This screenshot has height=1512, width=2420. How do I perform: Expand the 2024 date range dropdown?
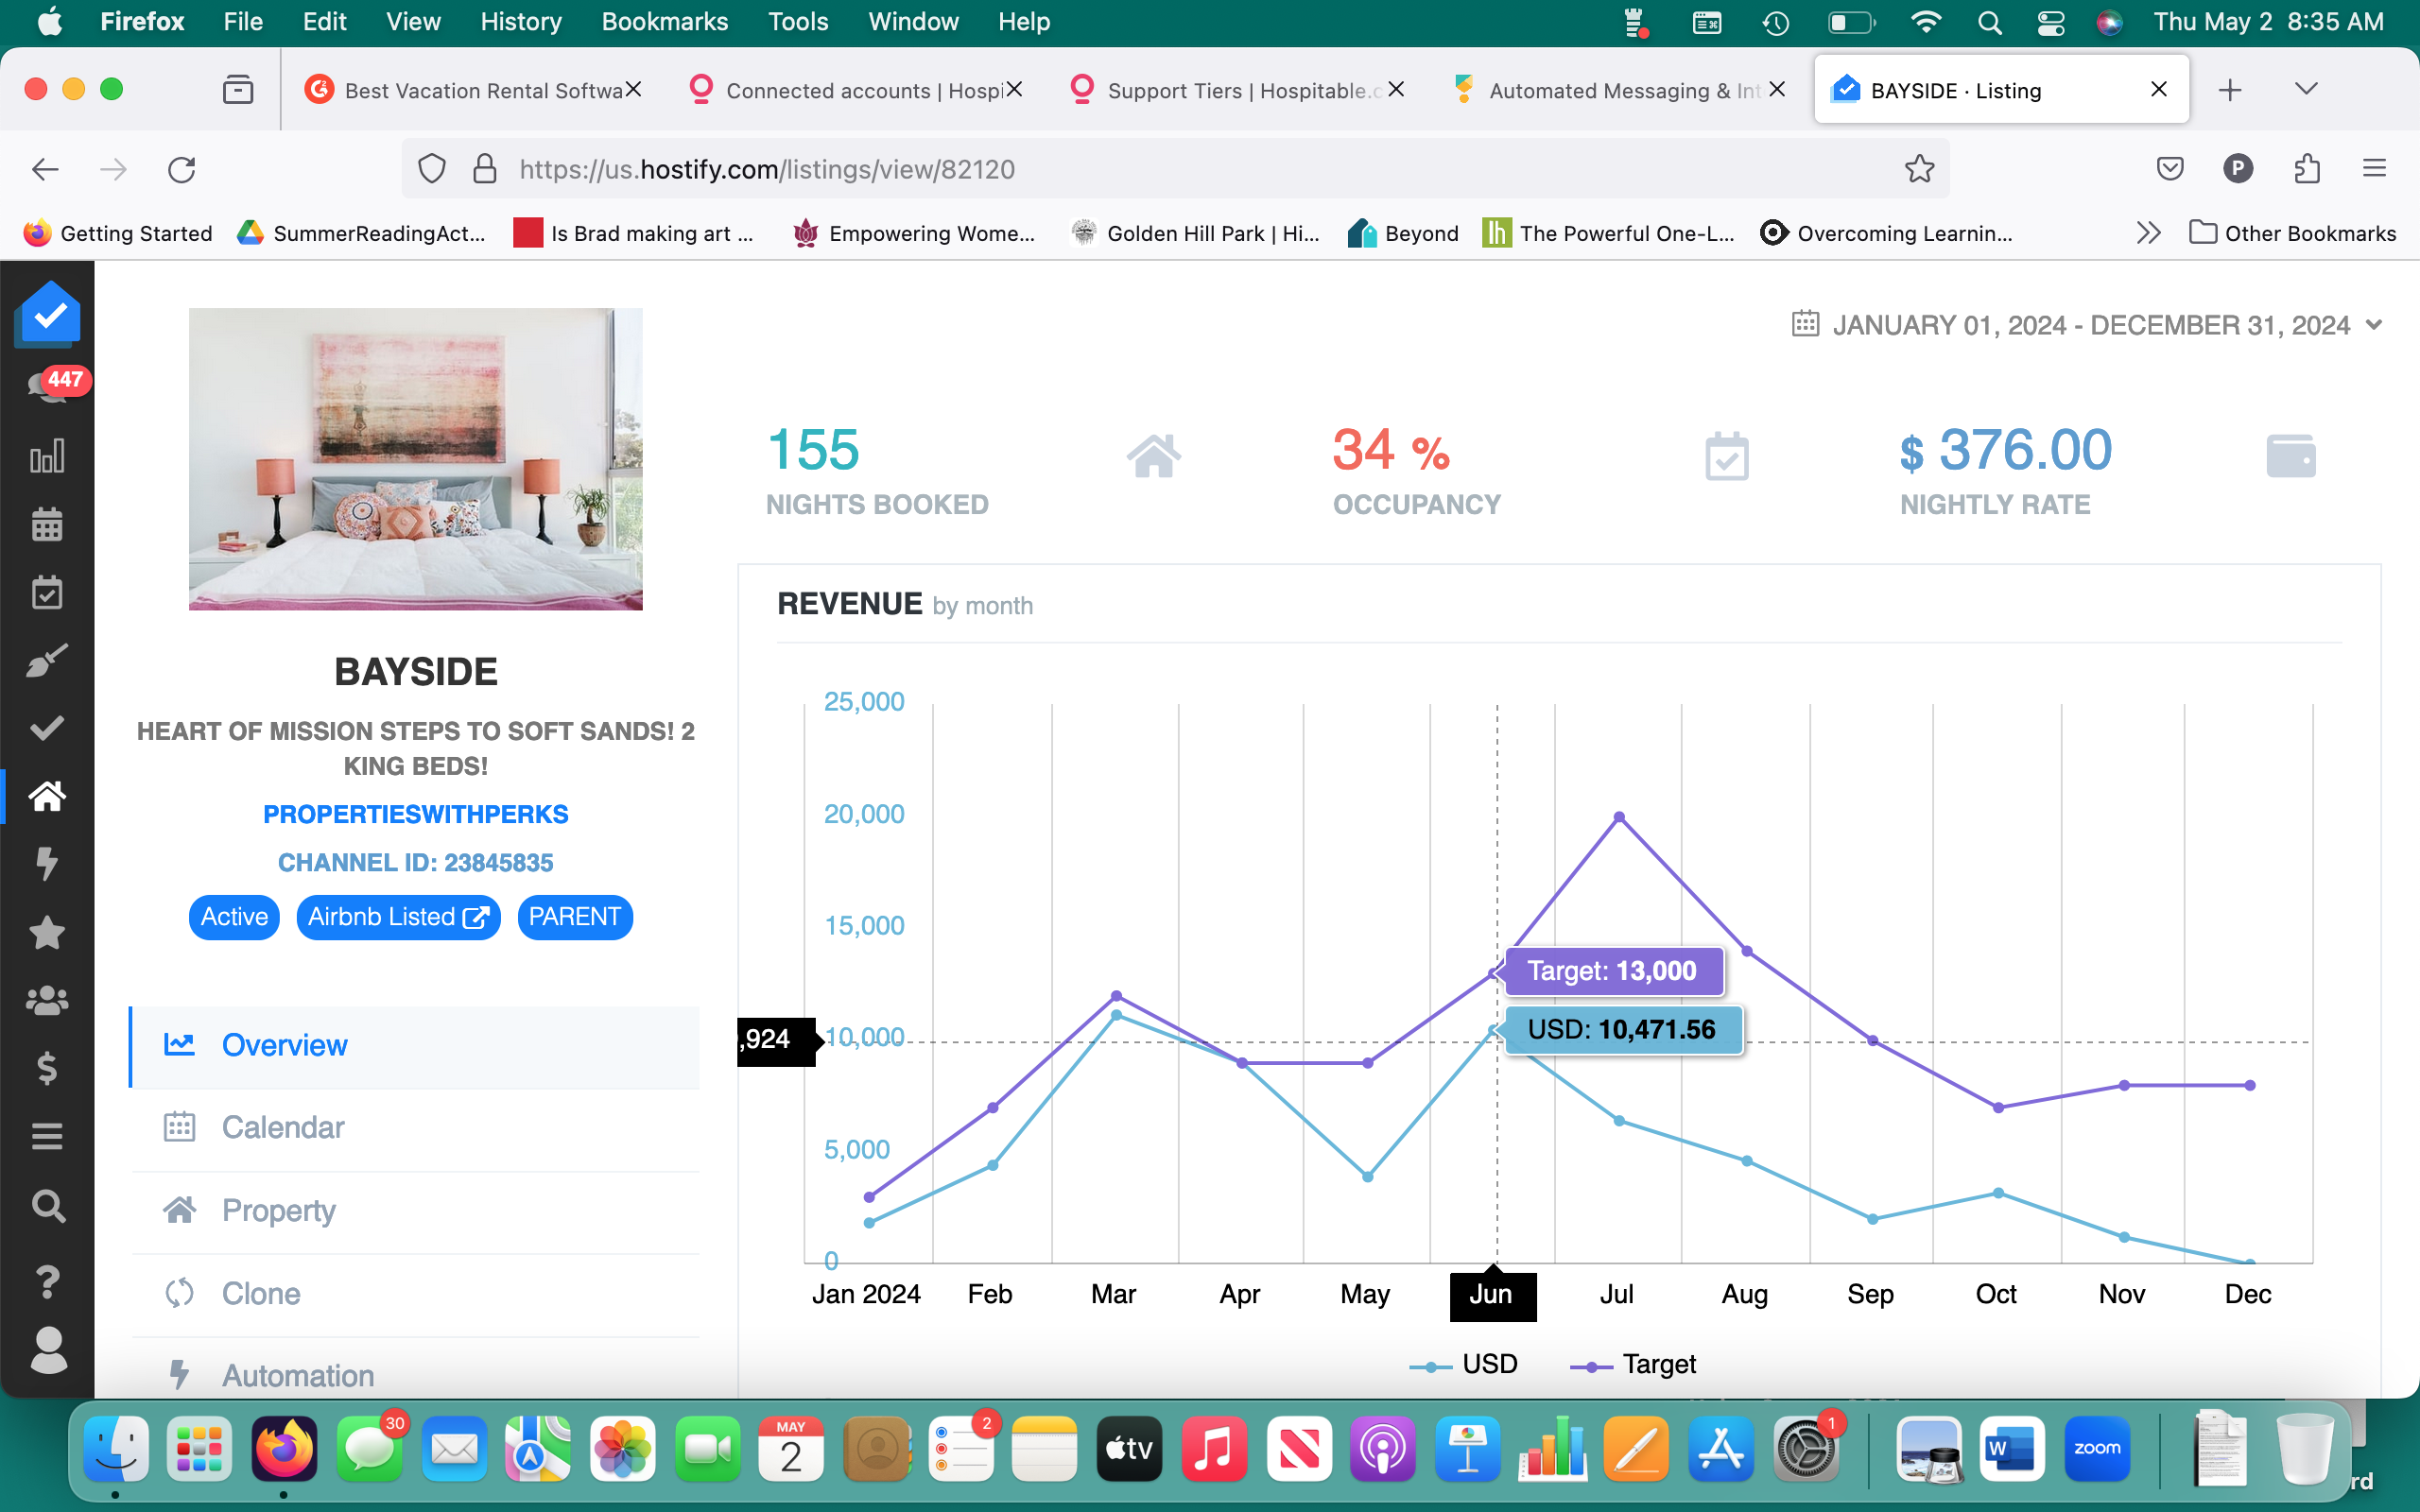coord(2088,325)
